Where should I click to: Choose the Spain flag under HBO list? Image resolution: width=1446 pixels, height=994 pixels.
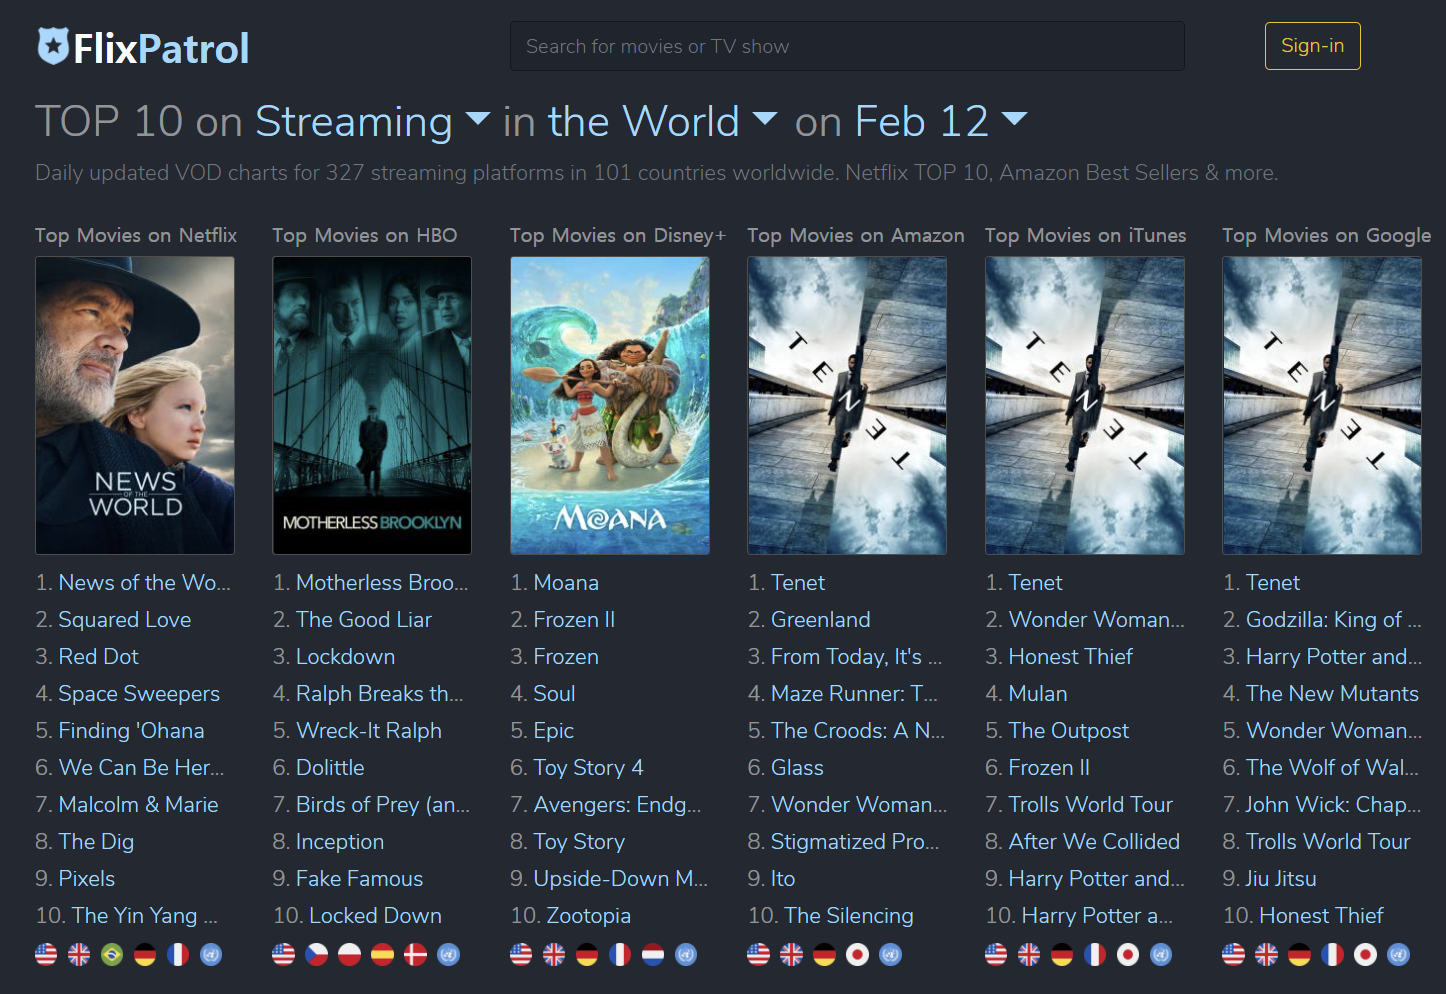382,954
